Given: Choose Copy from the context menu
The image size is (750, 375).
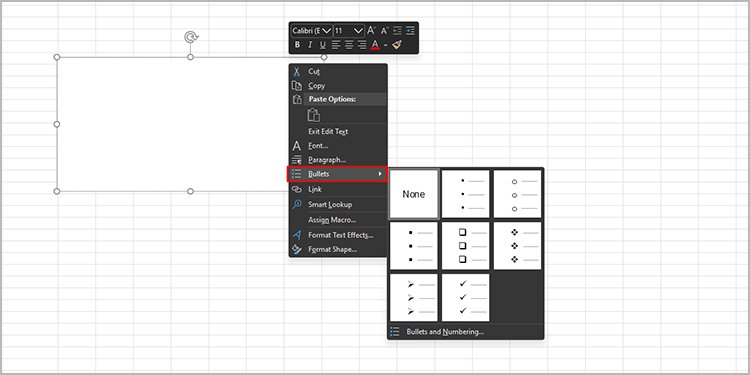Looking at the screenshot, I should click(x=338, y=86).
